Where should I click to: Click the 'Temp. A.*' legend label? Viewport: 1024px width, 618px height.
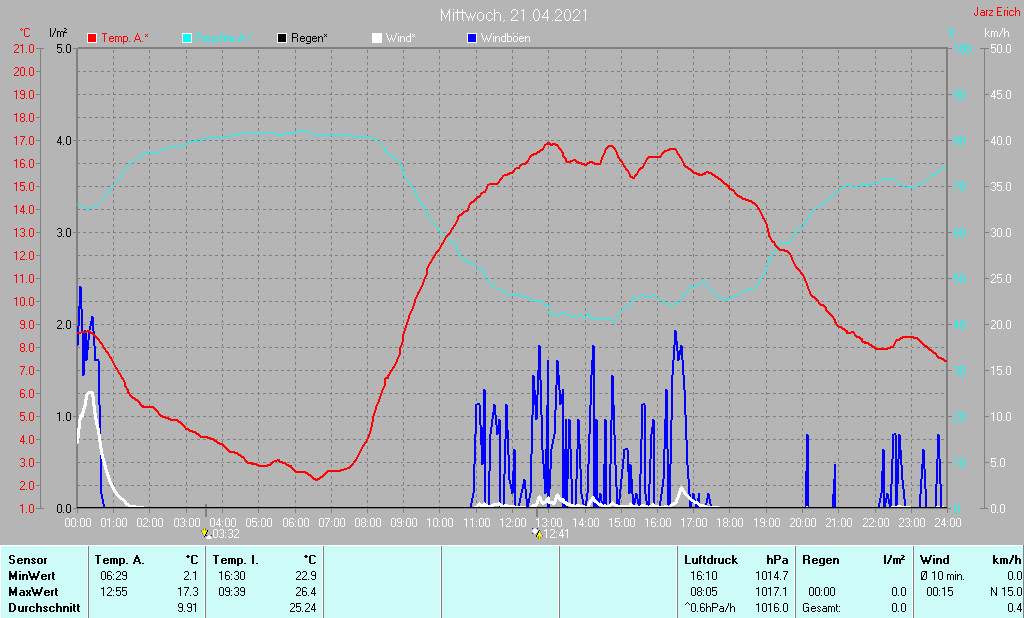[x=125, y=38]
